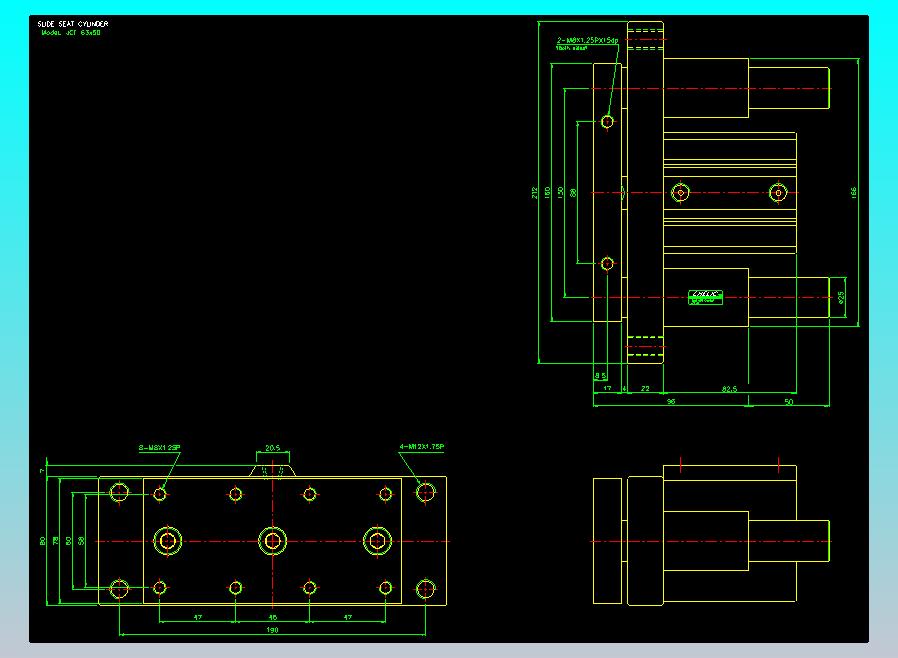Select the 82.5 length dimension
Screen dimensions: 898x658
[730, 389]
